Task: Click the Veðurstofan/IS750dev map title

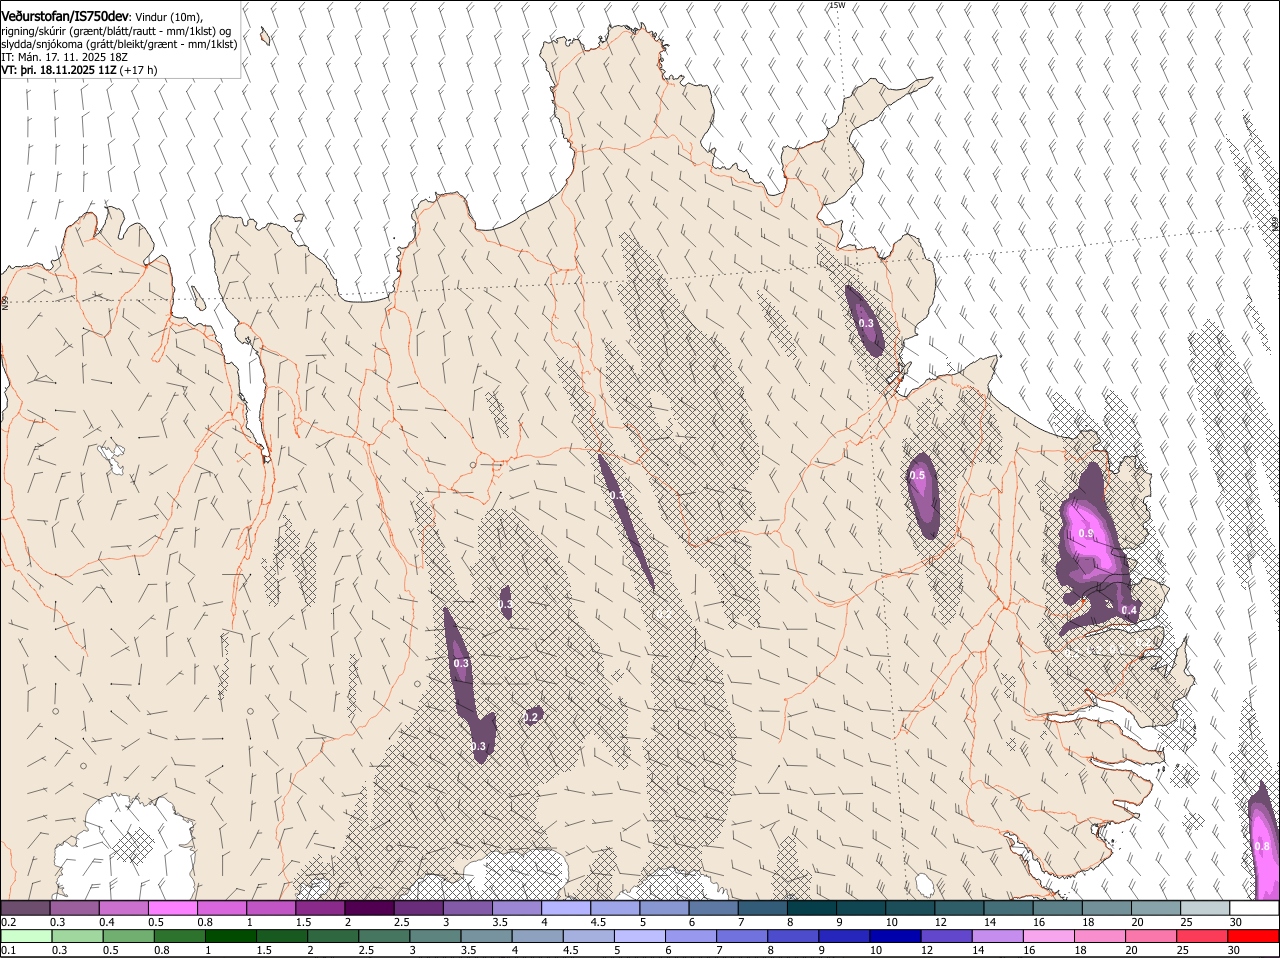Action: (65, 16)
